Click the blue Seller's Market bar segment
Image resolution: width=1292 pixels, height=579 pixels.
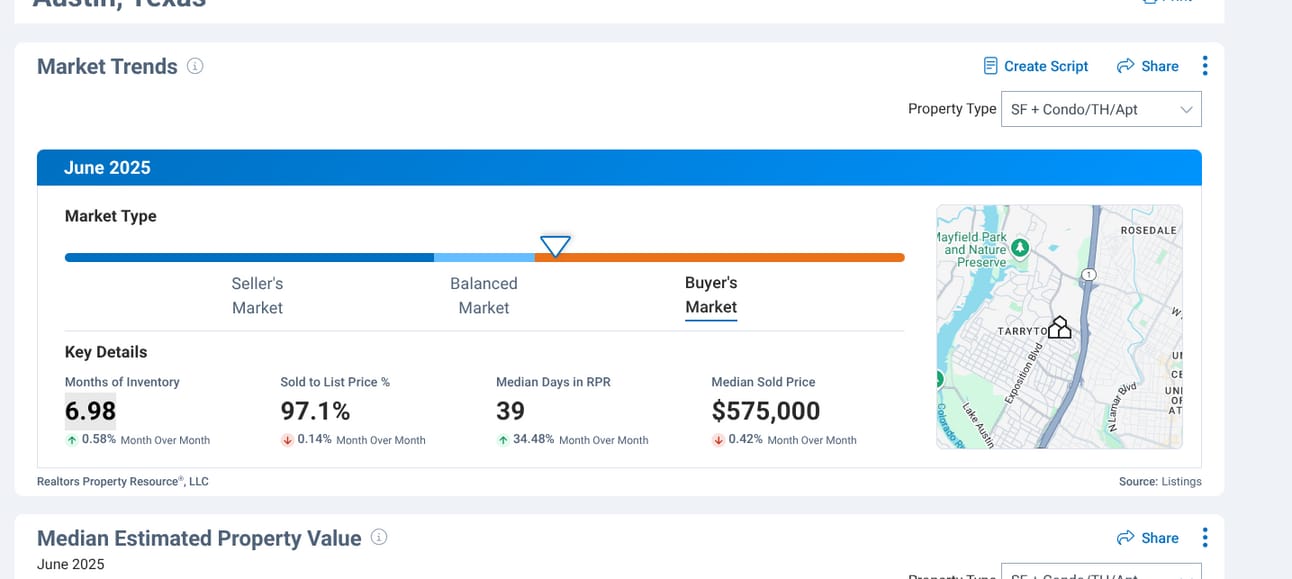[249, 257]
